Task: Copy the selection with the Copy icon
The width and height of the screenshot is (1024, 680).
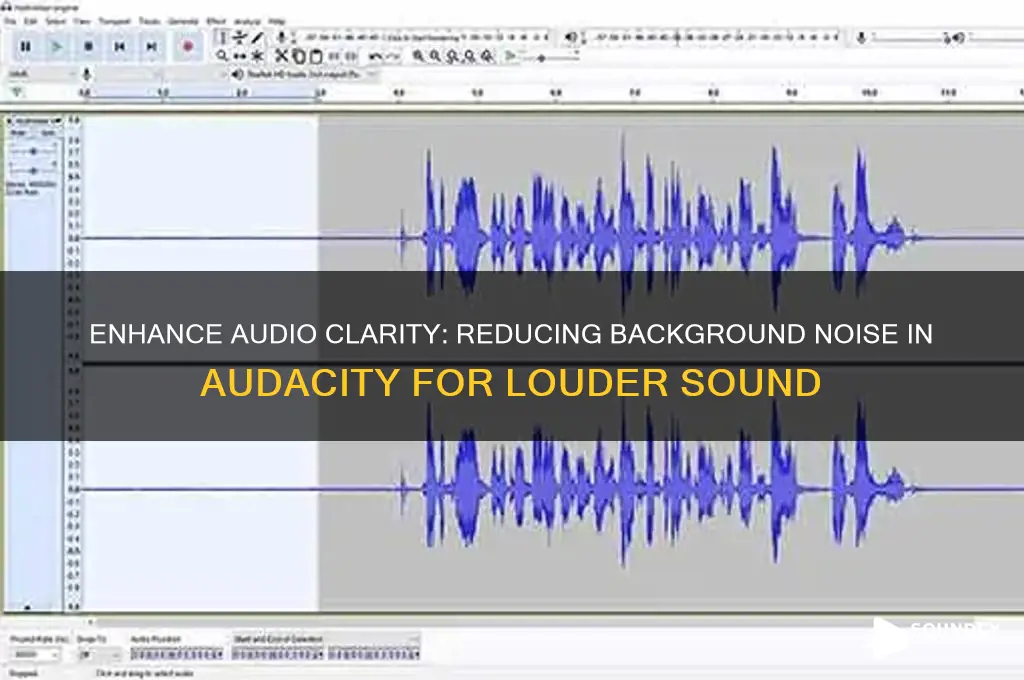Action: click(298, 56)
